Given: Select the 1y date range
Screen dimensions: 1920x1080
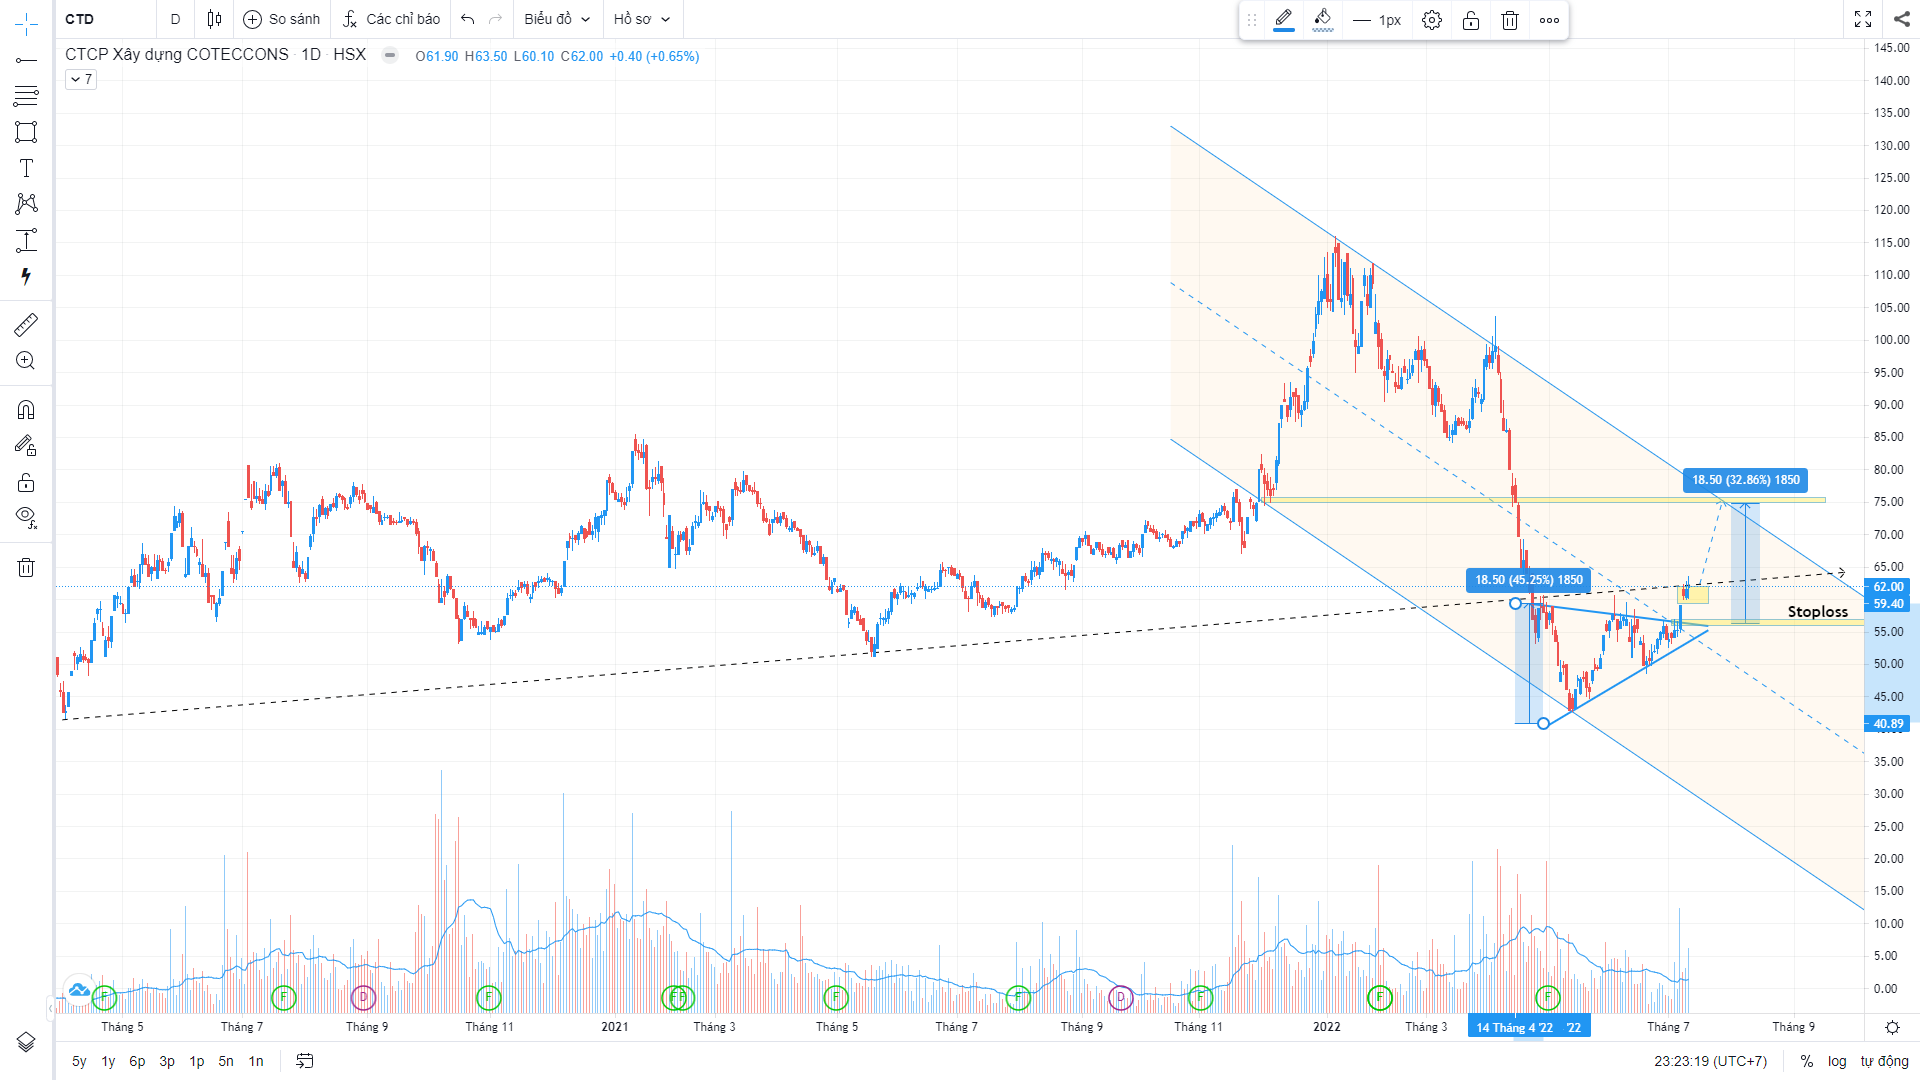Looking at the screenshot, I should 108,1061.
